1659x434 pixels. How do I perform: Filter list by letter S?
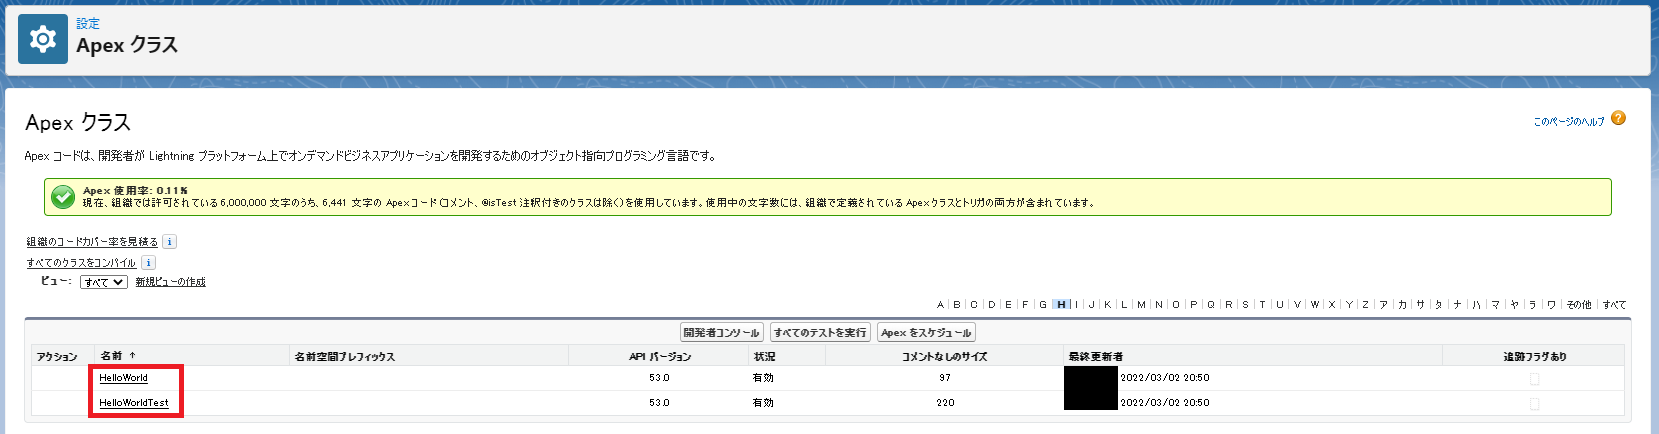[1245, 305]
